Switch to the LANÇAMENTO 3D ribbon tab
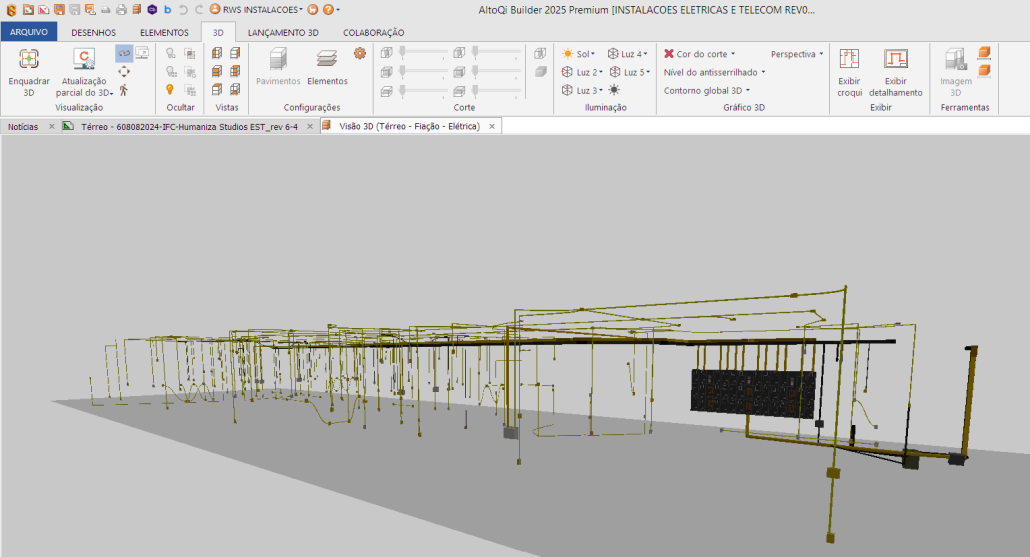This screenshot has width=1030, height=557. pyautogui.click(x=284, y=32)
